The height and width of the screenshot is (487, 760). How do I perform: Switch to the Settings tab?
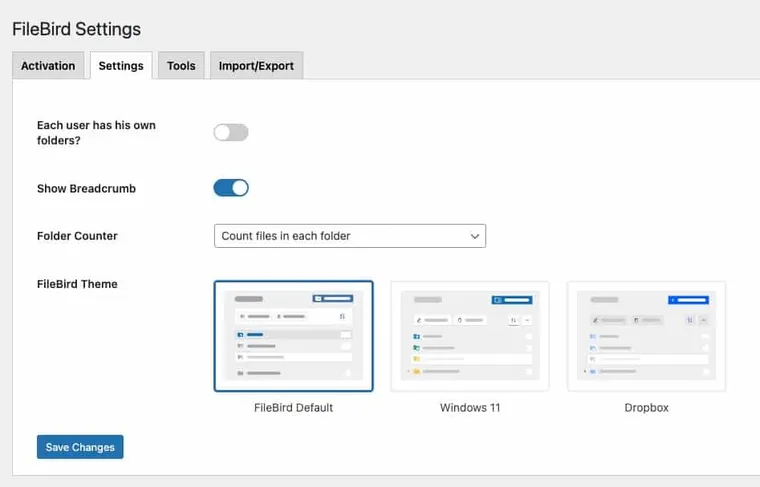pyautogui.click(x=121, y=65)
